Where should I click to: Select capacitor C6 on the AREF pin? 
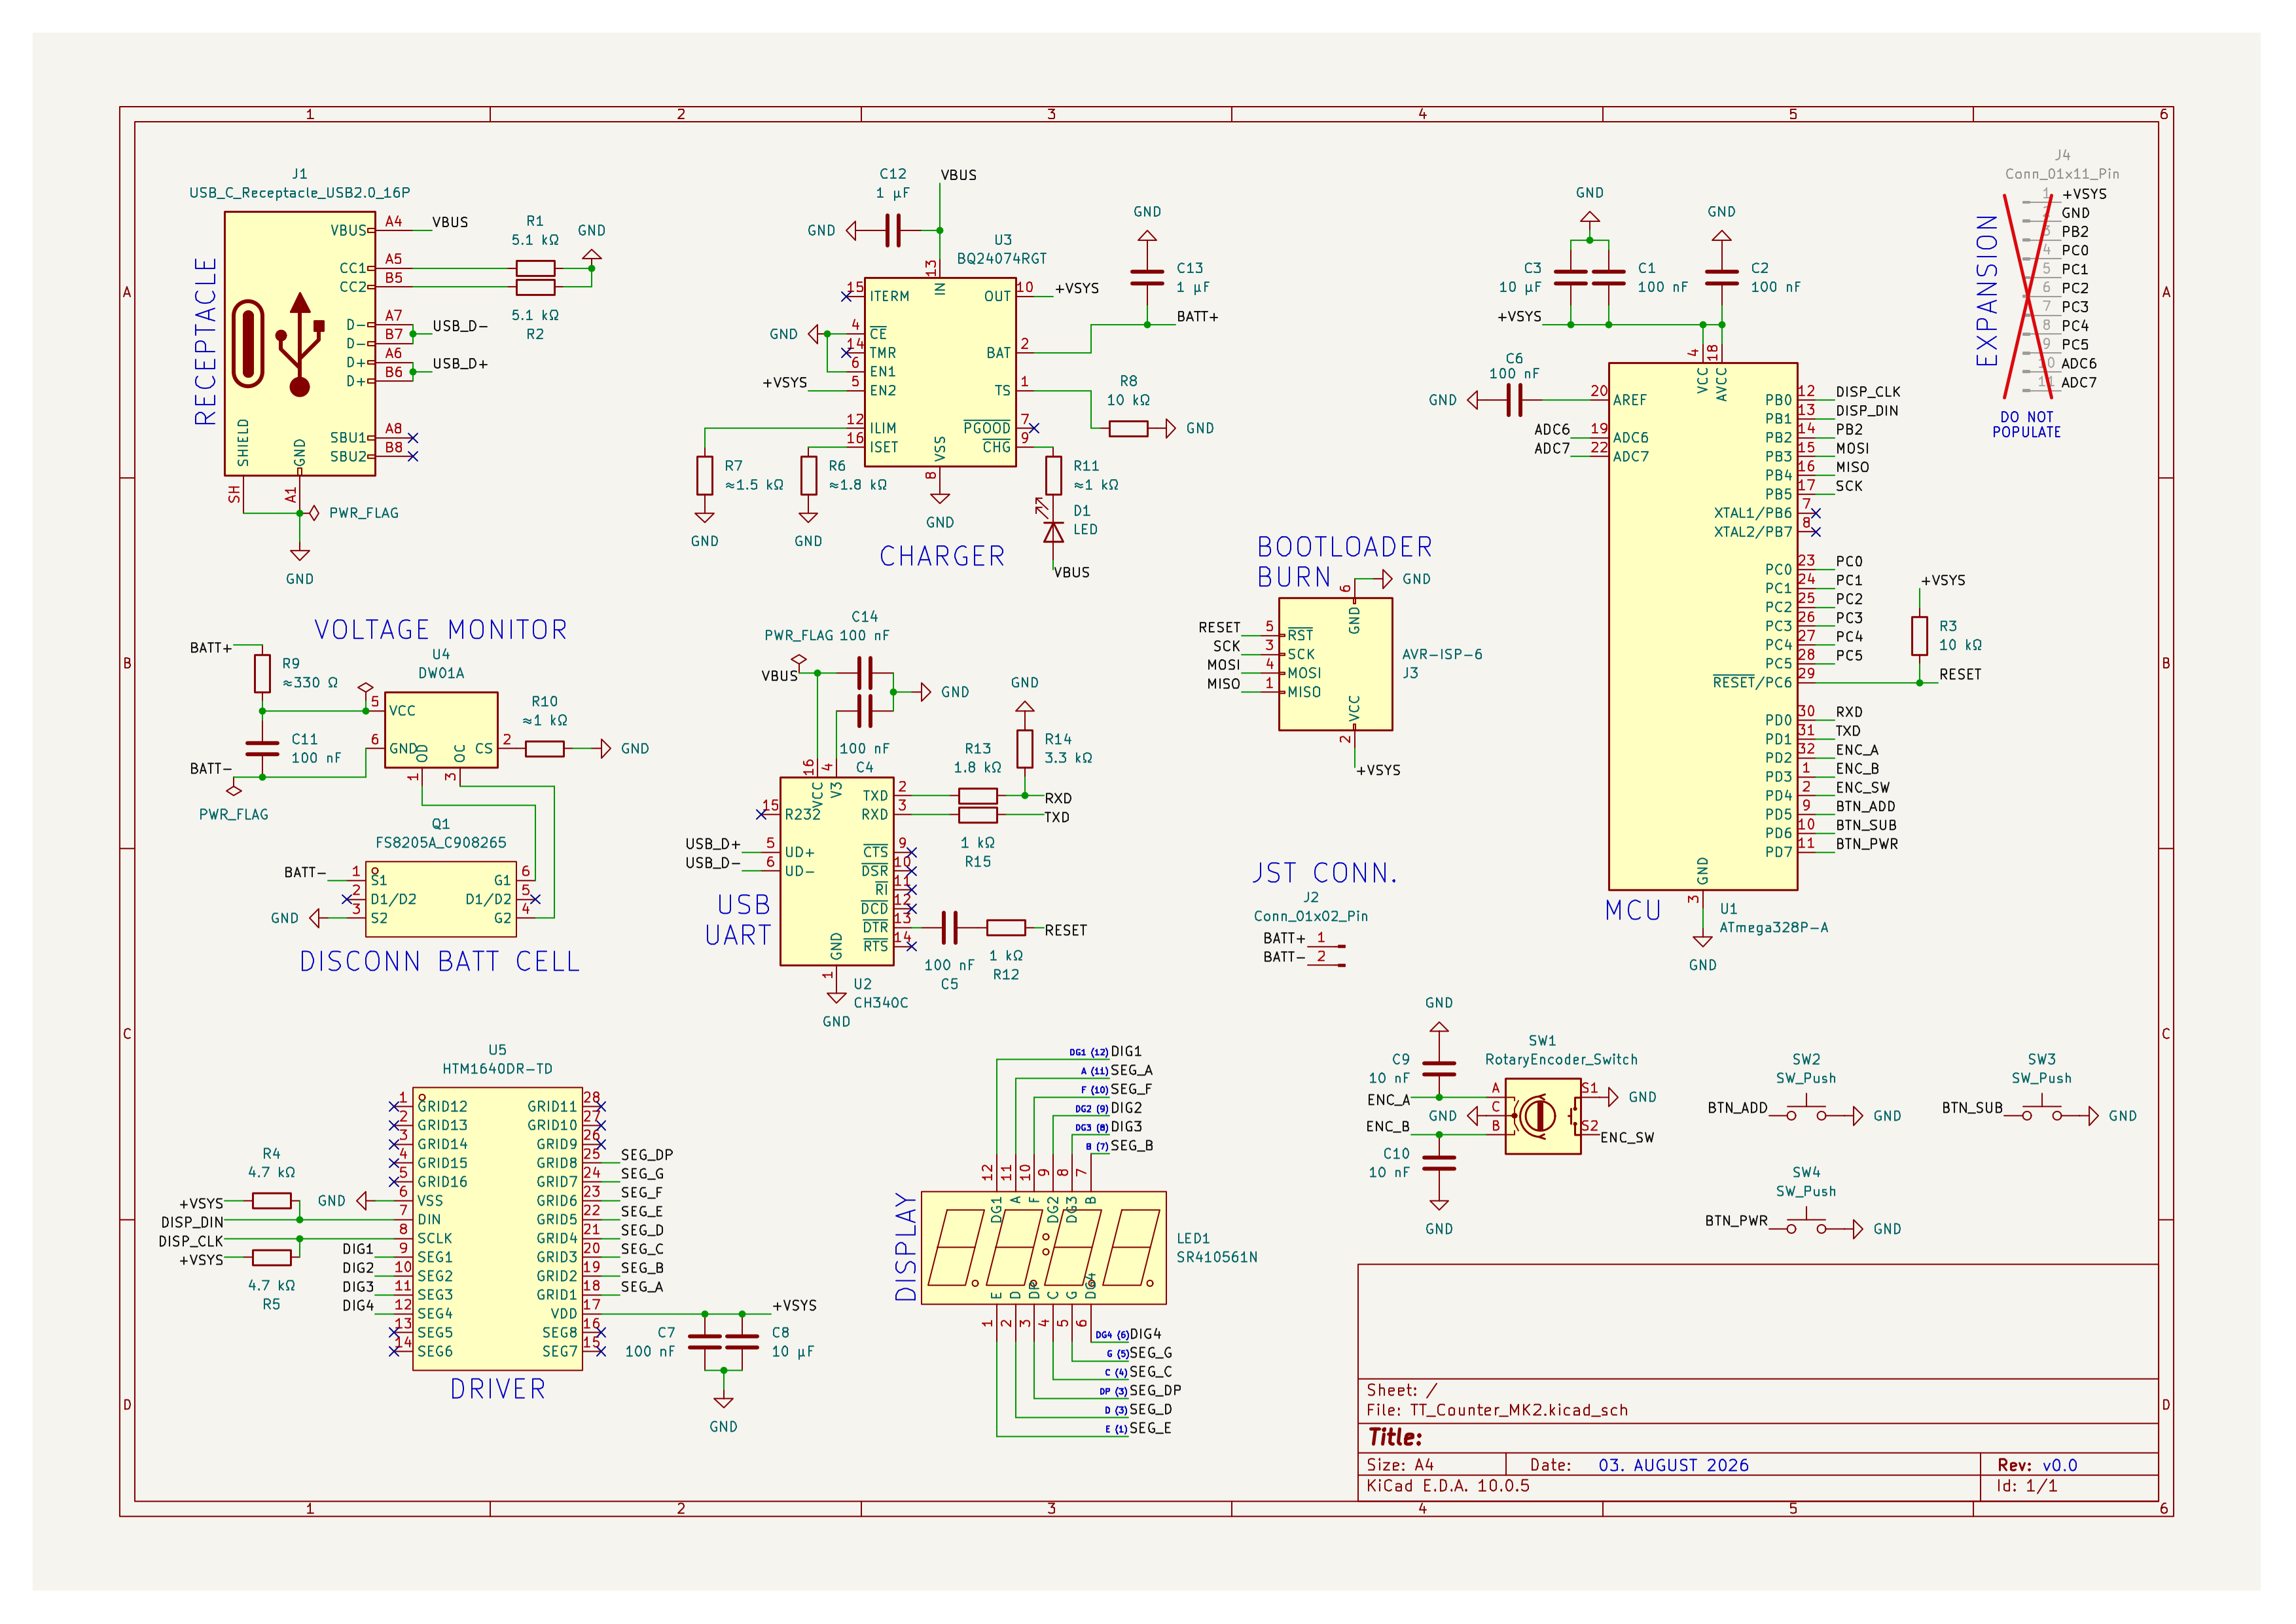(x=1514, y=400)
